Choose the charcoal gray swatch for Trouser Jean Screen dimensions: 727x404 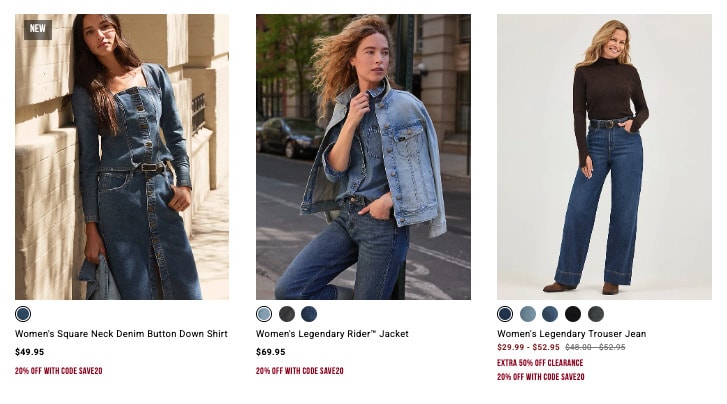(596, 314)
